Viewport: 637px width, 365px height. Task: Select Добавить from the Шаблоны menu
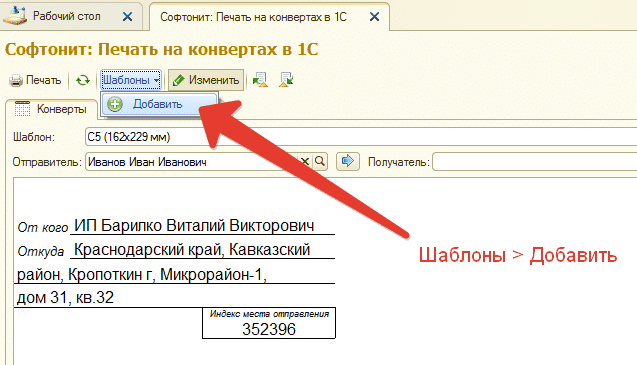159,104
